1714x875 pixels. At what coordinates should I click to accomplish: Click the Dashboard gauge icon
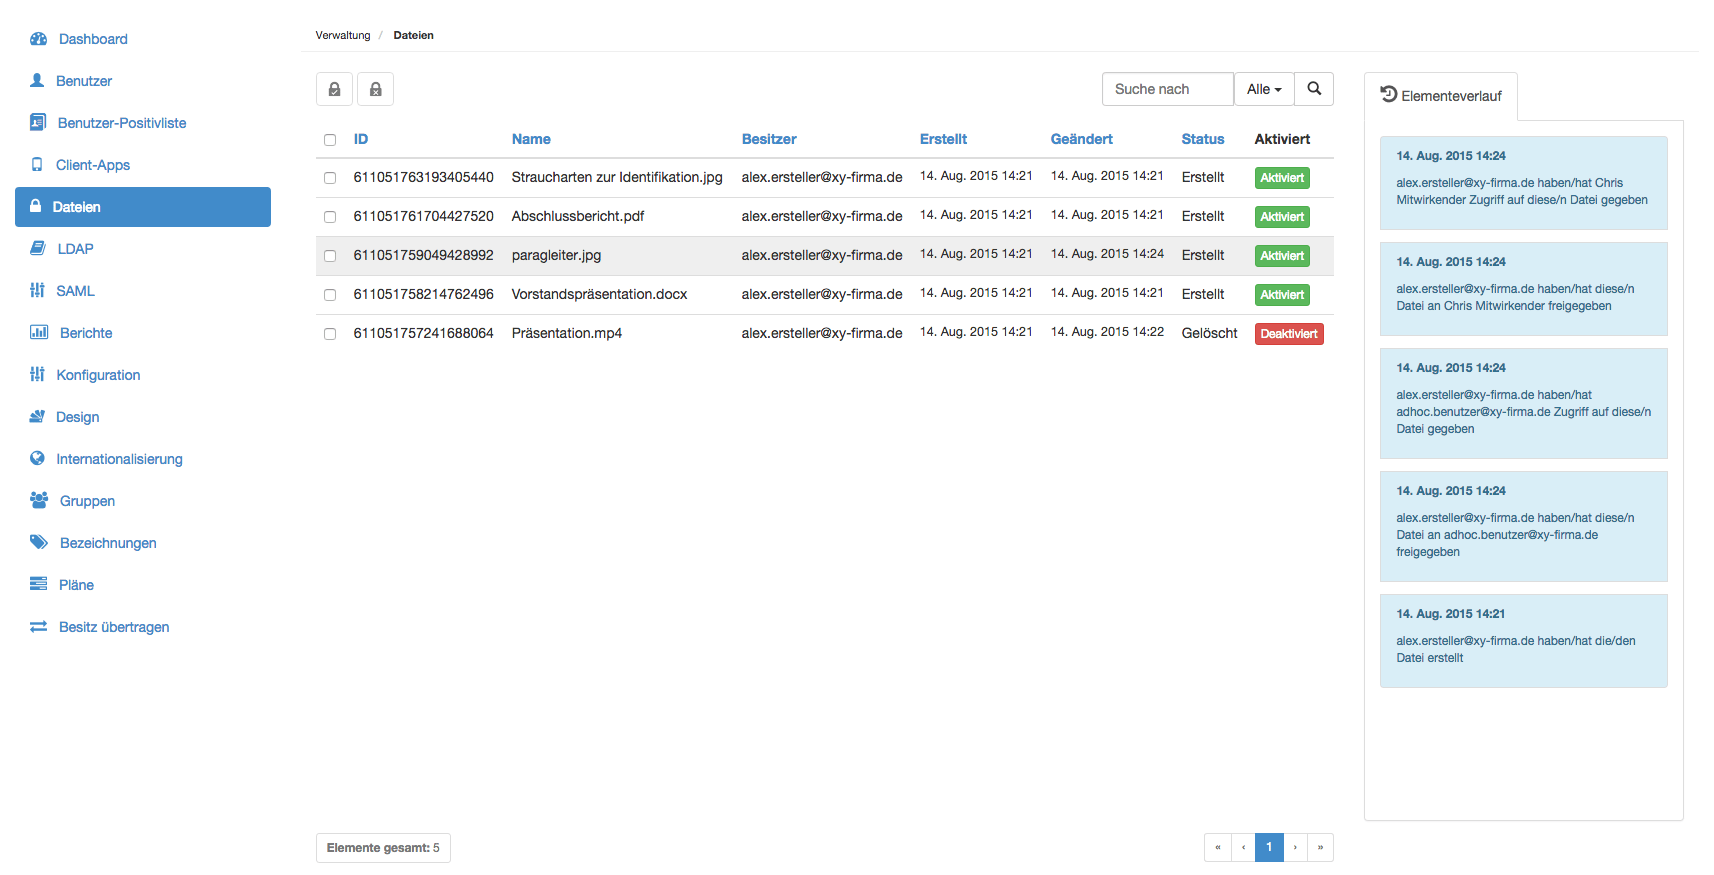pos(39,39)
